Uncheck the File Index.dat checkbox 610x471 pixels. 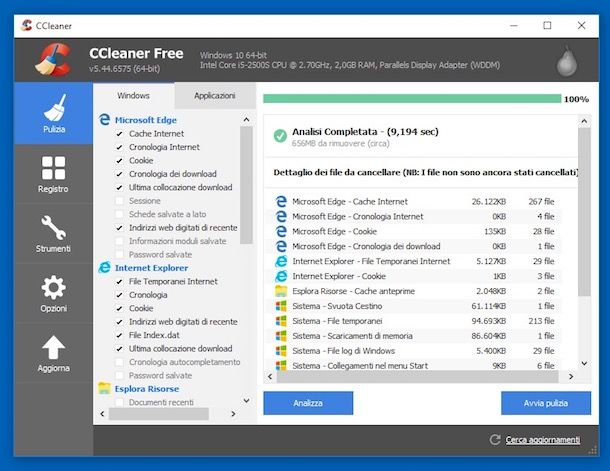(119, 335)
